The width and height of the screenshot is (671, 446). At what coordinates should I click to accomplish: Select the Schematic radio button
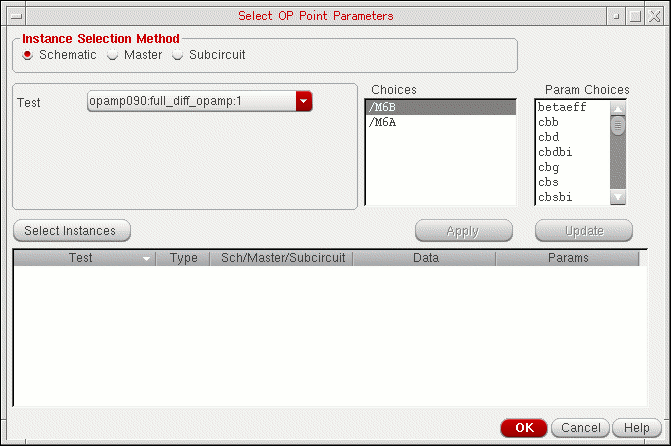tap(27, 55)
